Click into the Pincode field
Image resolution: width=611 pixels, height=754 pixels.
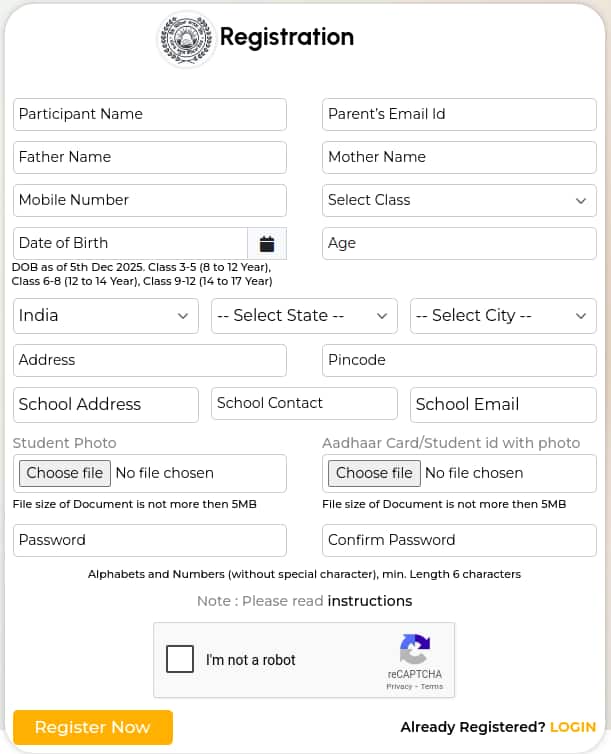[459, 361]
